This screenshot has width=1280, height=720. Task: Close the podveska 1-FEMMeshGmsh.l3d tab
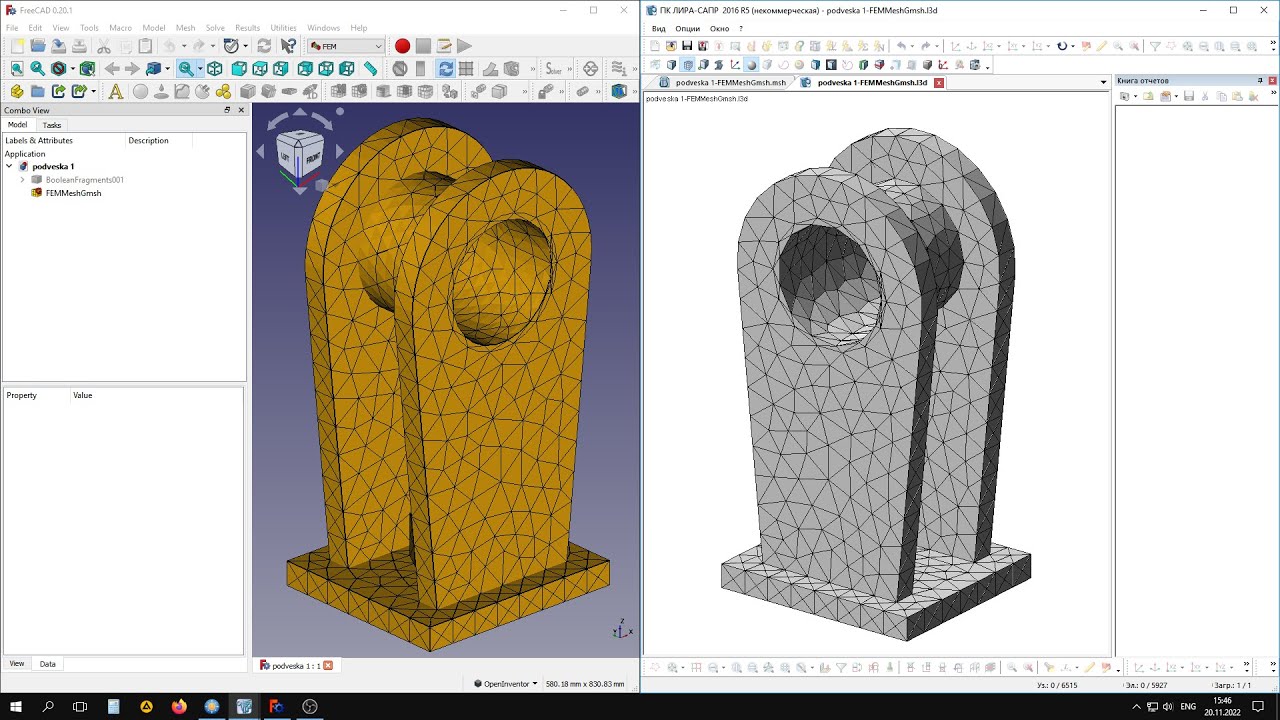[x=938, y=82]
